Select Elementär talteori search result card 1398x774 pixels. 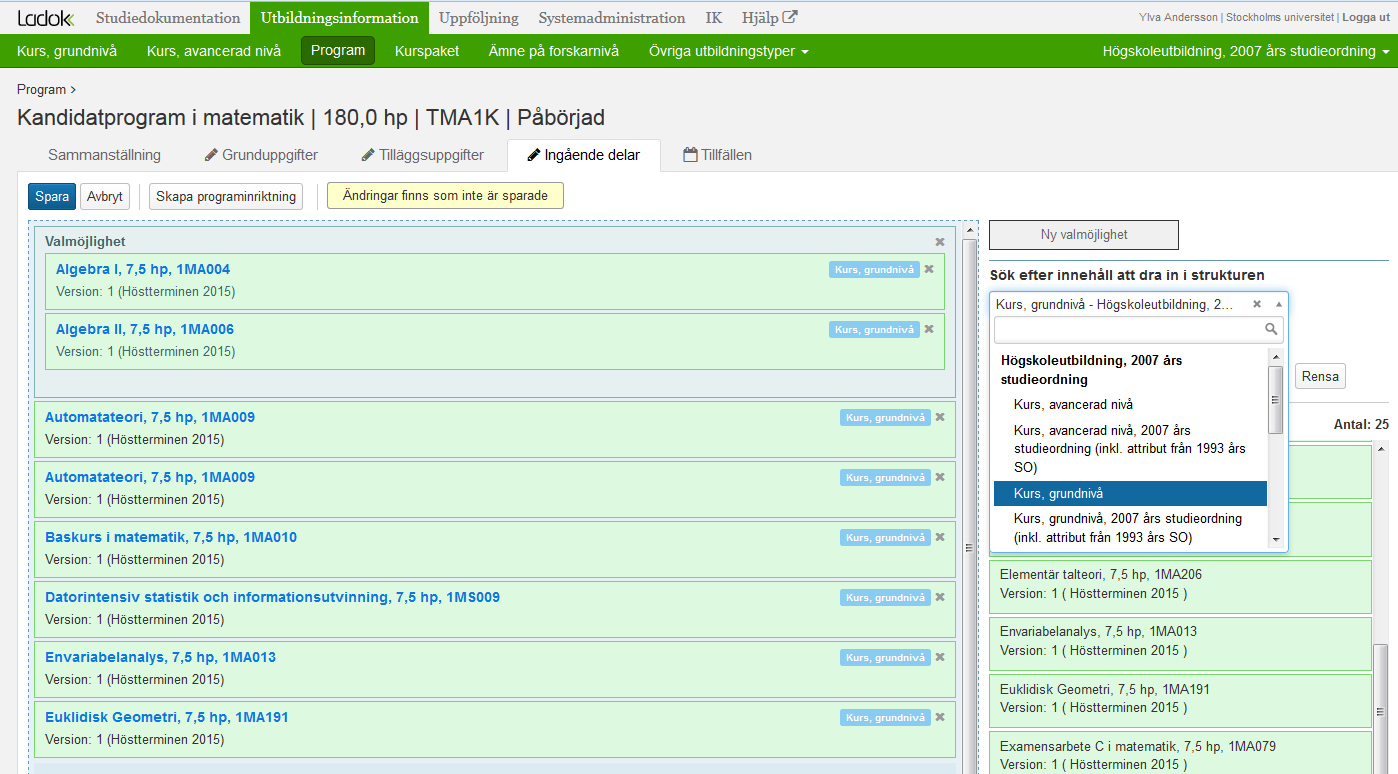tap(1180, 585)
